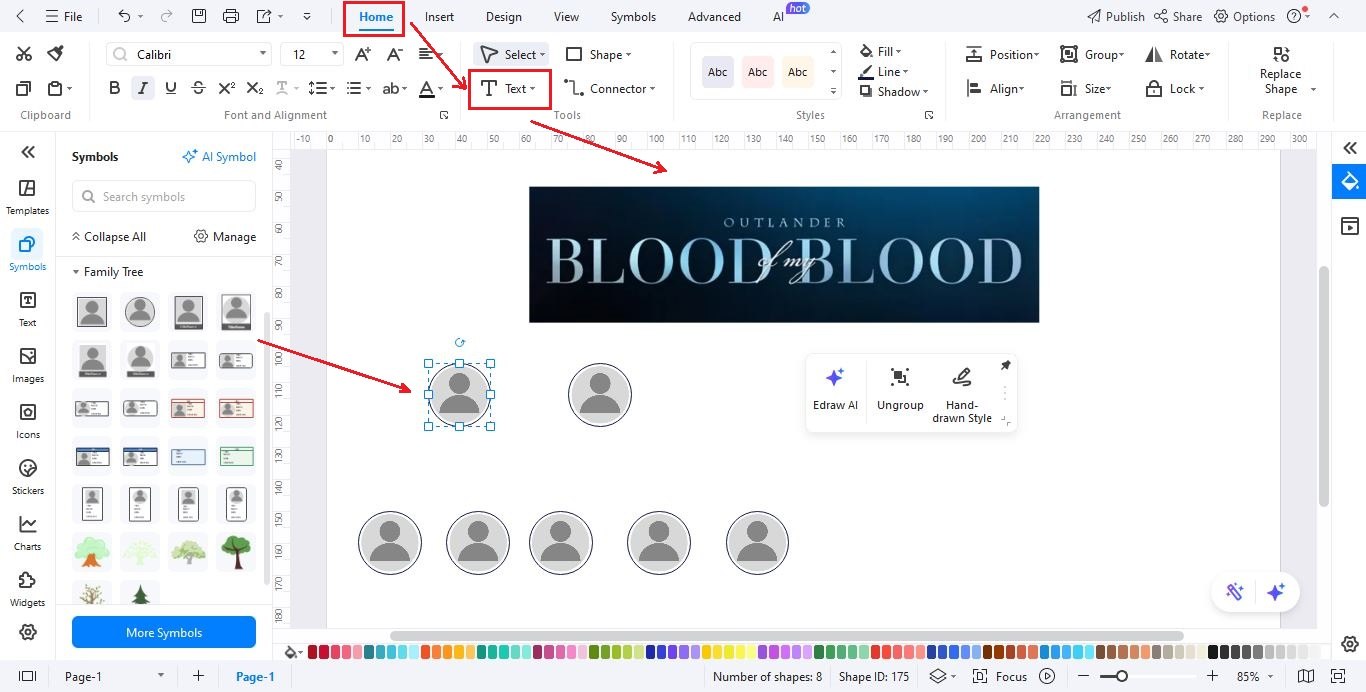This screenshot has width=1366, height=692.
Task: Toggle Underline formatting
Action: pyautogui.click(x=171, y=88)
